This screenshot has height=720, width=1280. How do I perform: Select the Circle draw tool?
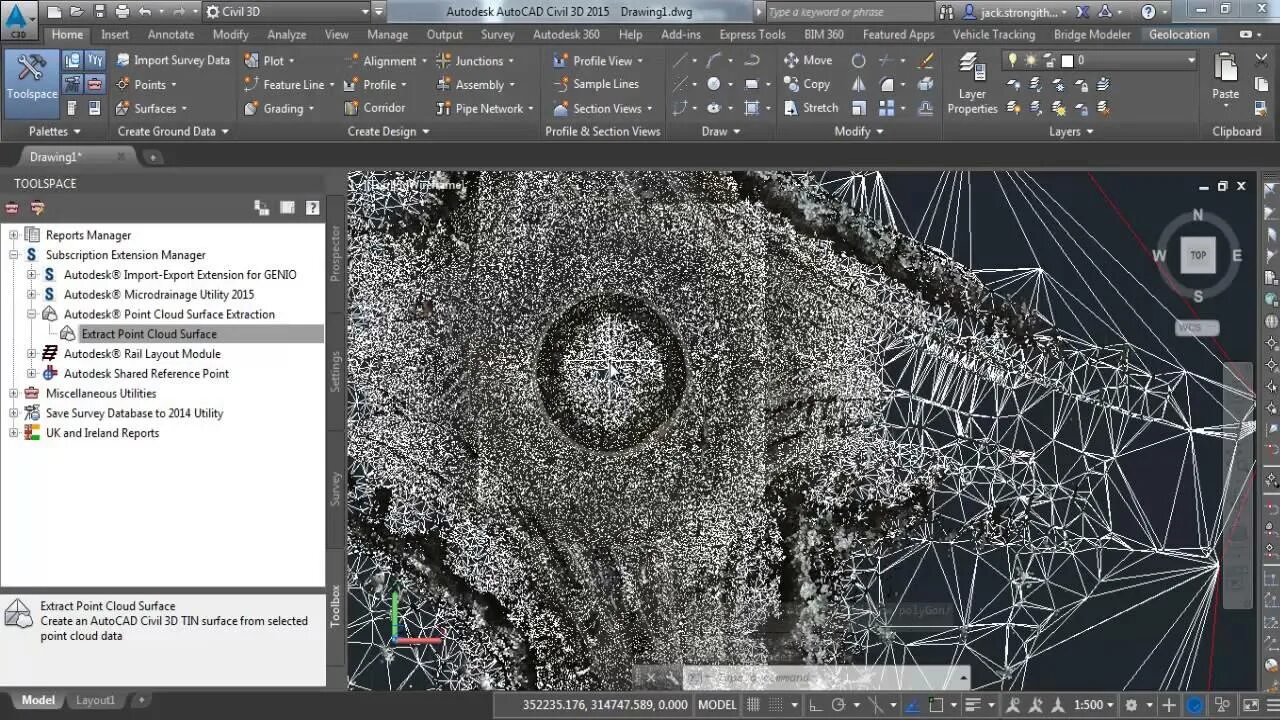(x=714, y=84)
